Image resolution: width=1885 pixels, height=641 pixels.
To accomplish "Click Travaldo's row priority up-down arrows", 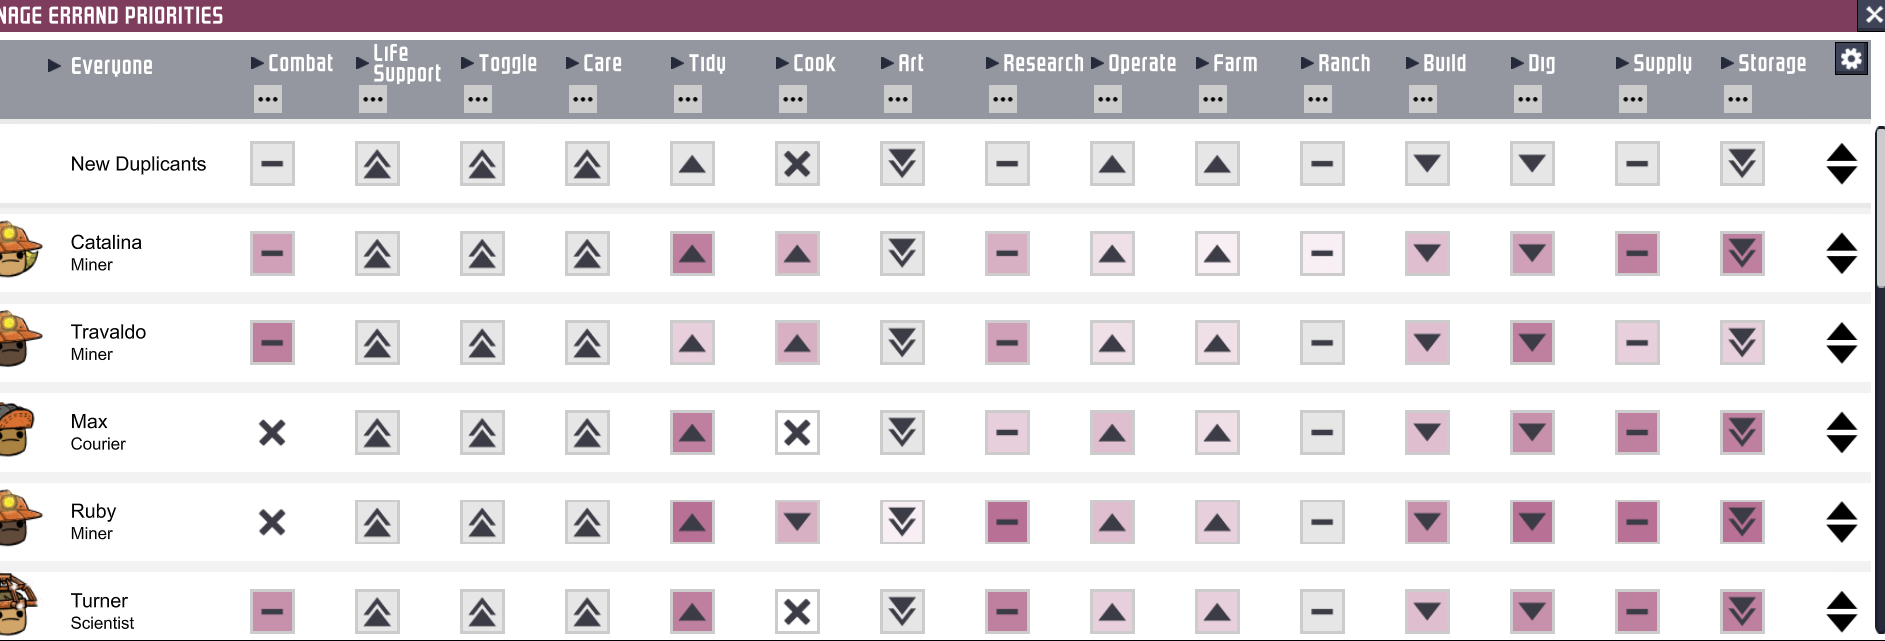I will [1841, 343].
